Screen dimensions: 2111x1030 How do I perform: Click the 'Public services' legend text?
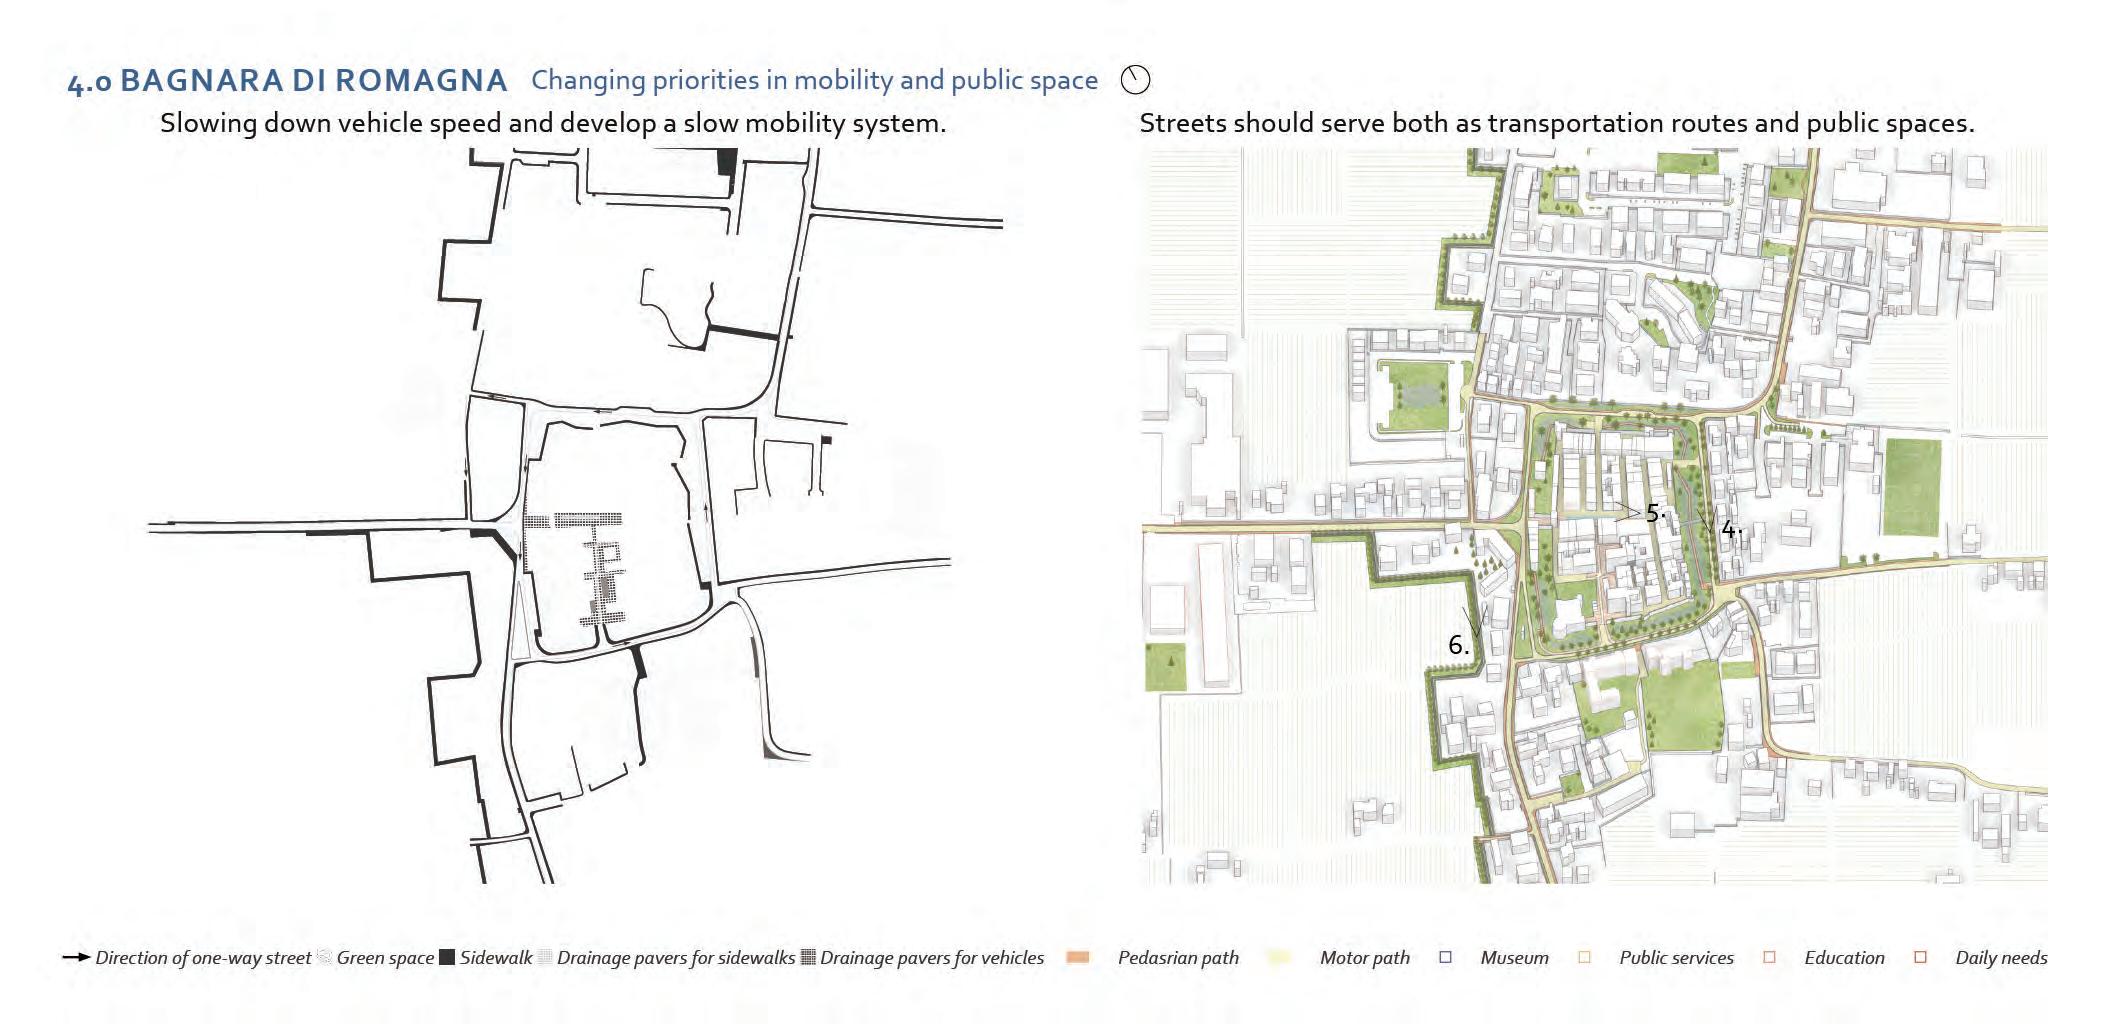pos(1677,958)
